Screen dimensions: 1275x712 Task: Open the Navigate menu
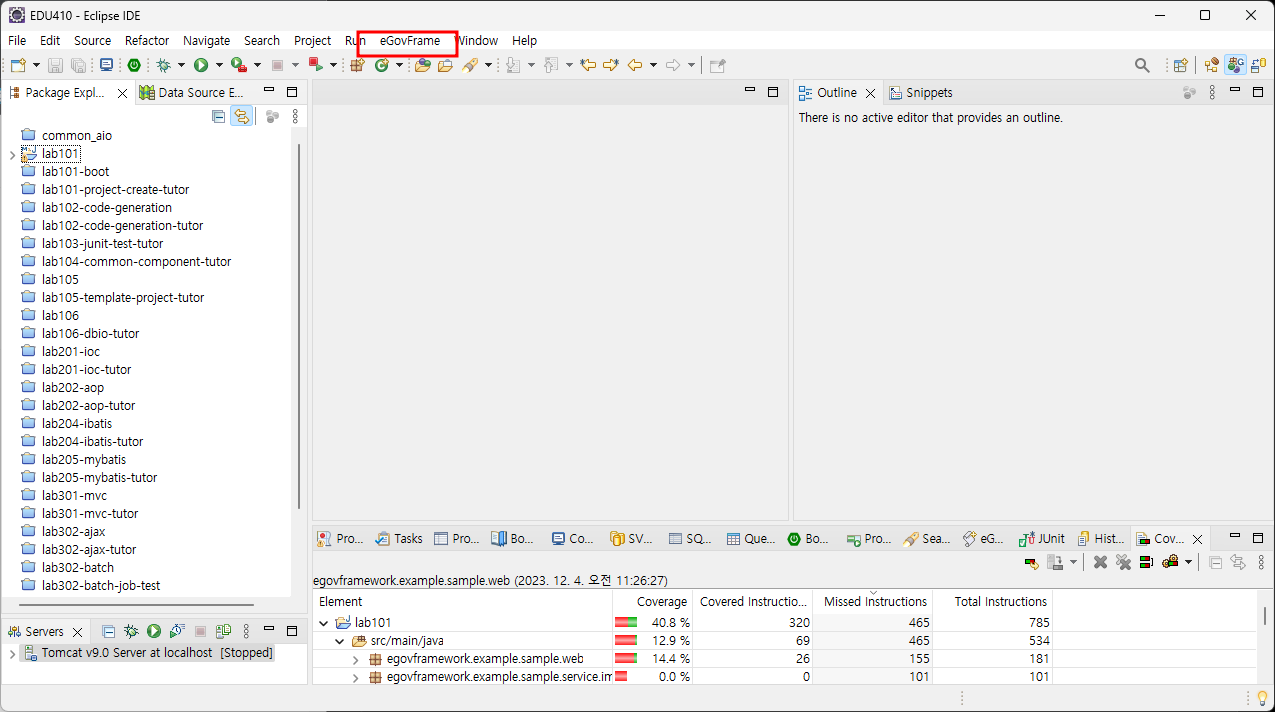206,41
